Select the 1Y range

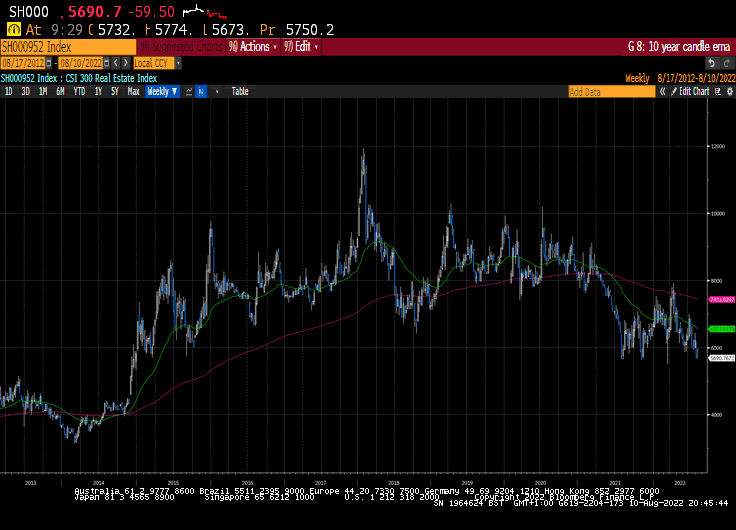(98, 92)
